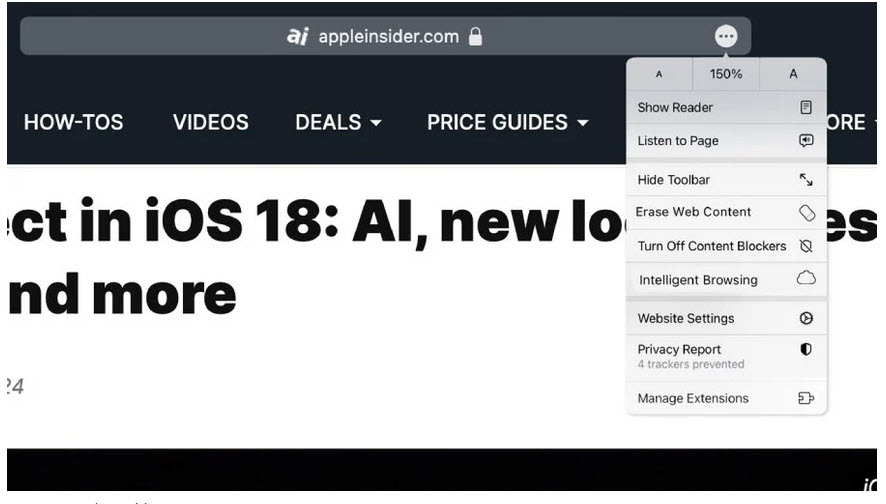
Task: Click the Erase Web Content eraser icon
Action: (x=807, y=213)
